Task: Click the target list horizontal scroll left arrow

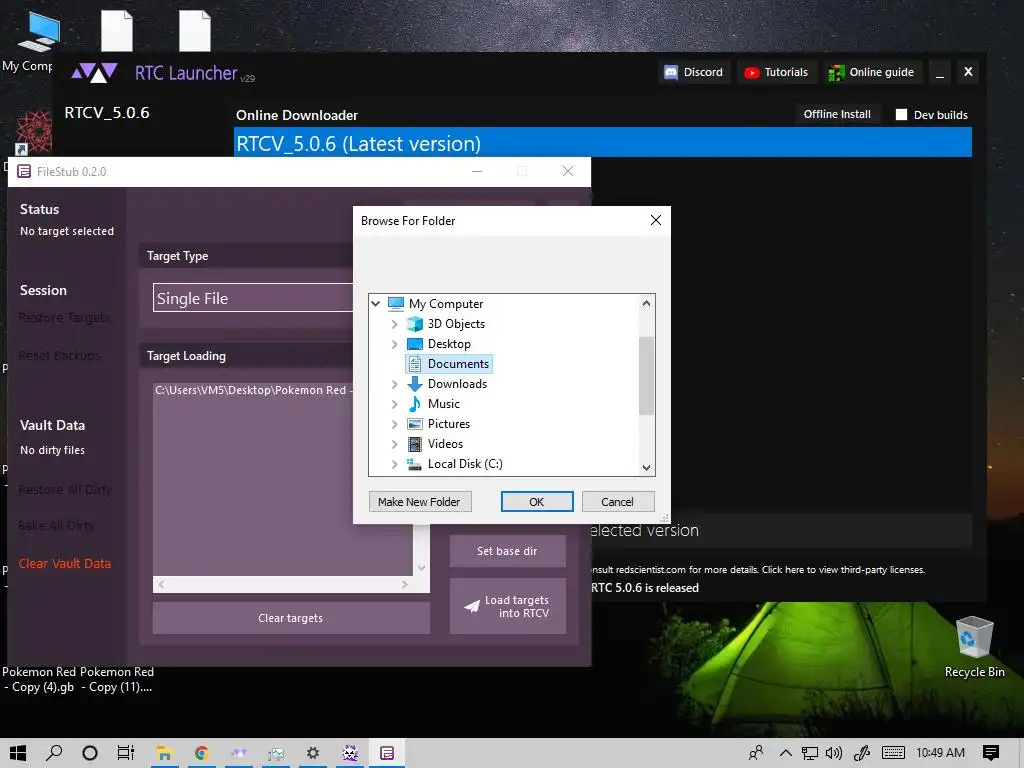Action: [x=161, y=584]
